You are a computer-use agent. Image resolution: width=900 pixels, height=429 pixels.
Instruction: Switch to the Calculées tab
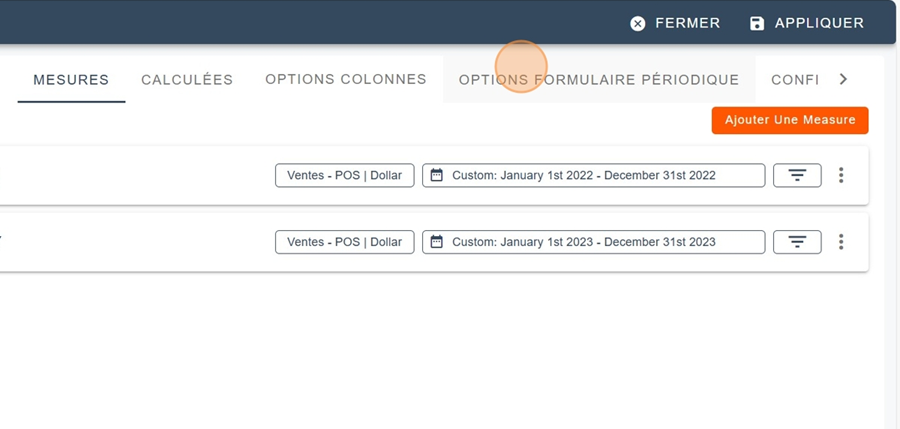coord(187,80)
